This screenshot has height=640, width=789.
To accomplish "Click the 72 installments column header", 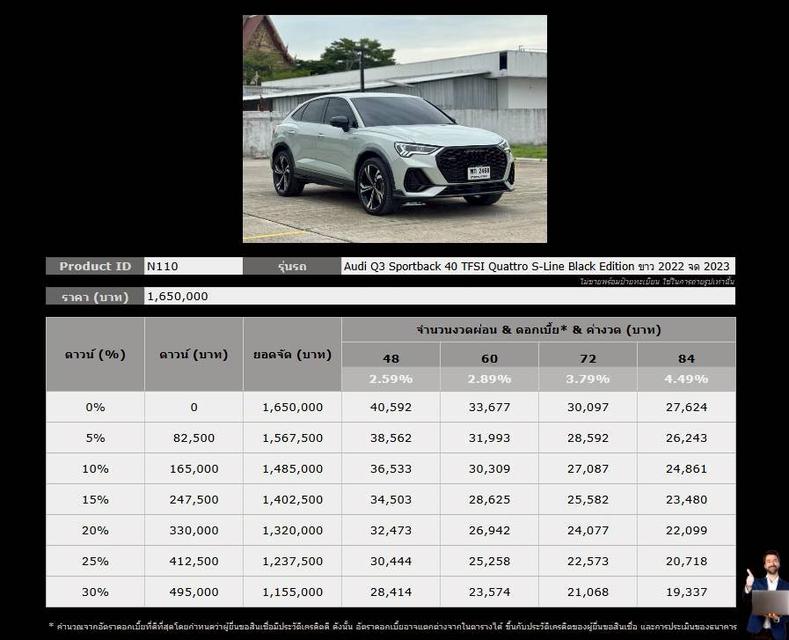I will [588, 358].
